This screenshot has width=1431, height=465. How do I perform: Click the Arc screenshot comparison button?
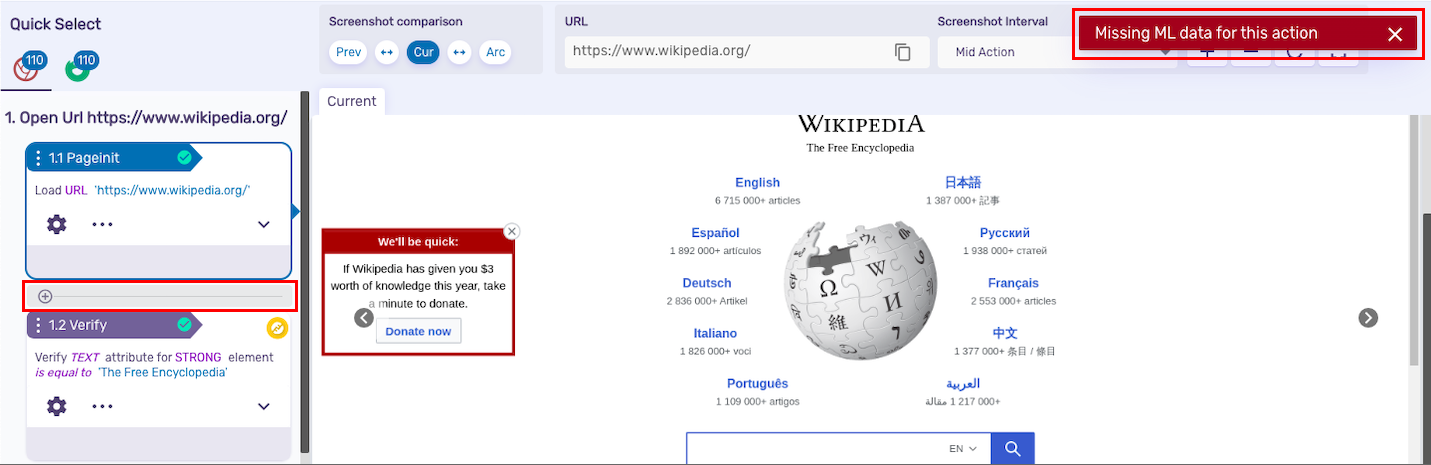click(x=495, y=52)
